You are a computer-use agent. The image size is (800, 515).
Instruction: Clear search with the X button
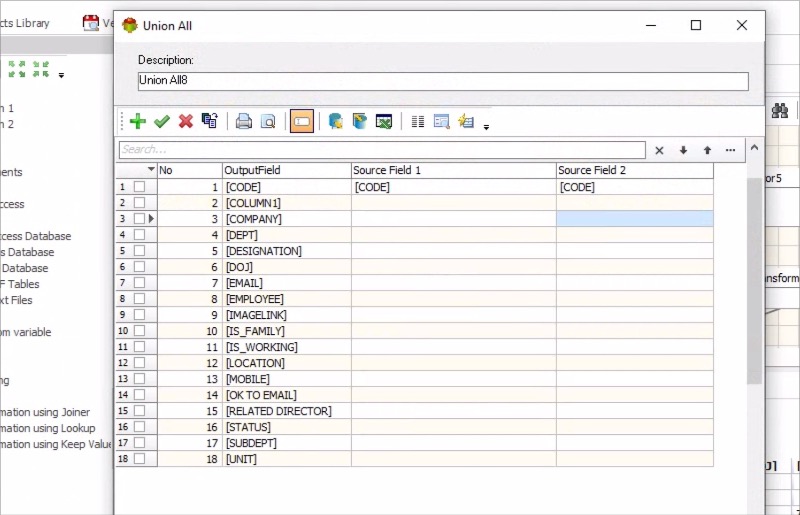pos(659,150)
